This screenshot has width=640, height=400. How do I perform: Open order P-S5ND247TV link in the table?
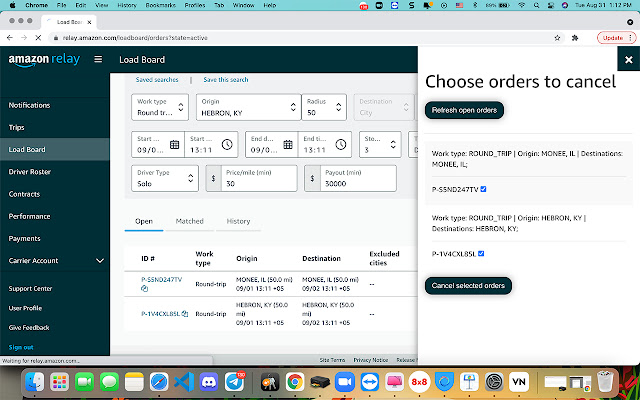click(162, 280)
